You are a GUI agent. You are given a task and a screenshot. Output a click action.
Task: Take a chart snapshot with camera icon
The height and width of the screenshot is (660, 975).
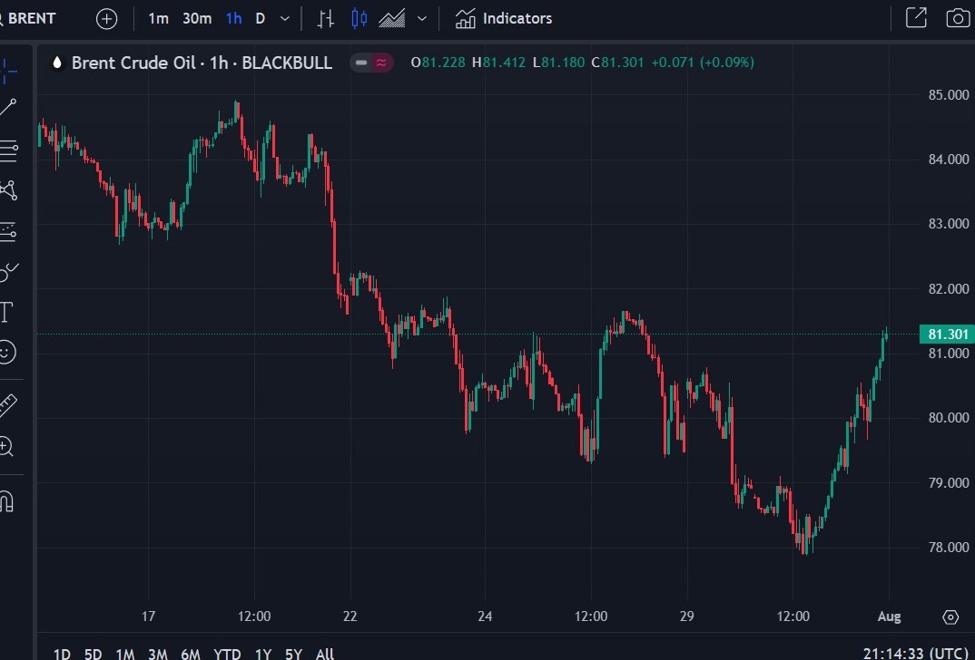coord(956,18)
